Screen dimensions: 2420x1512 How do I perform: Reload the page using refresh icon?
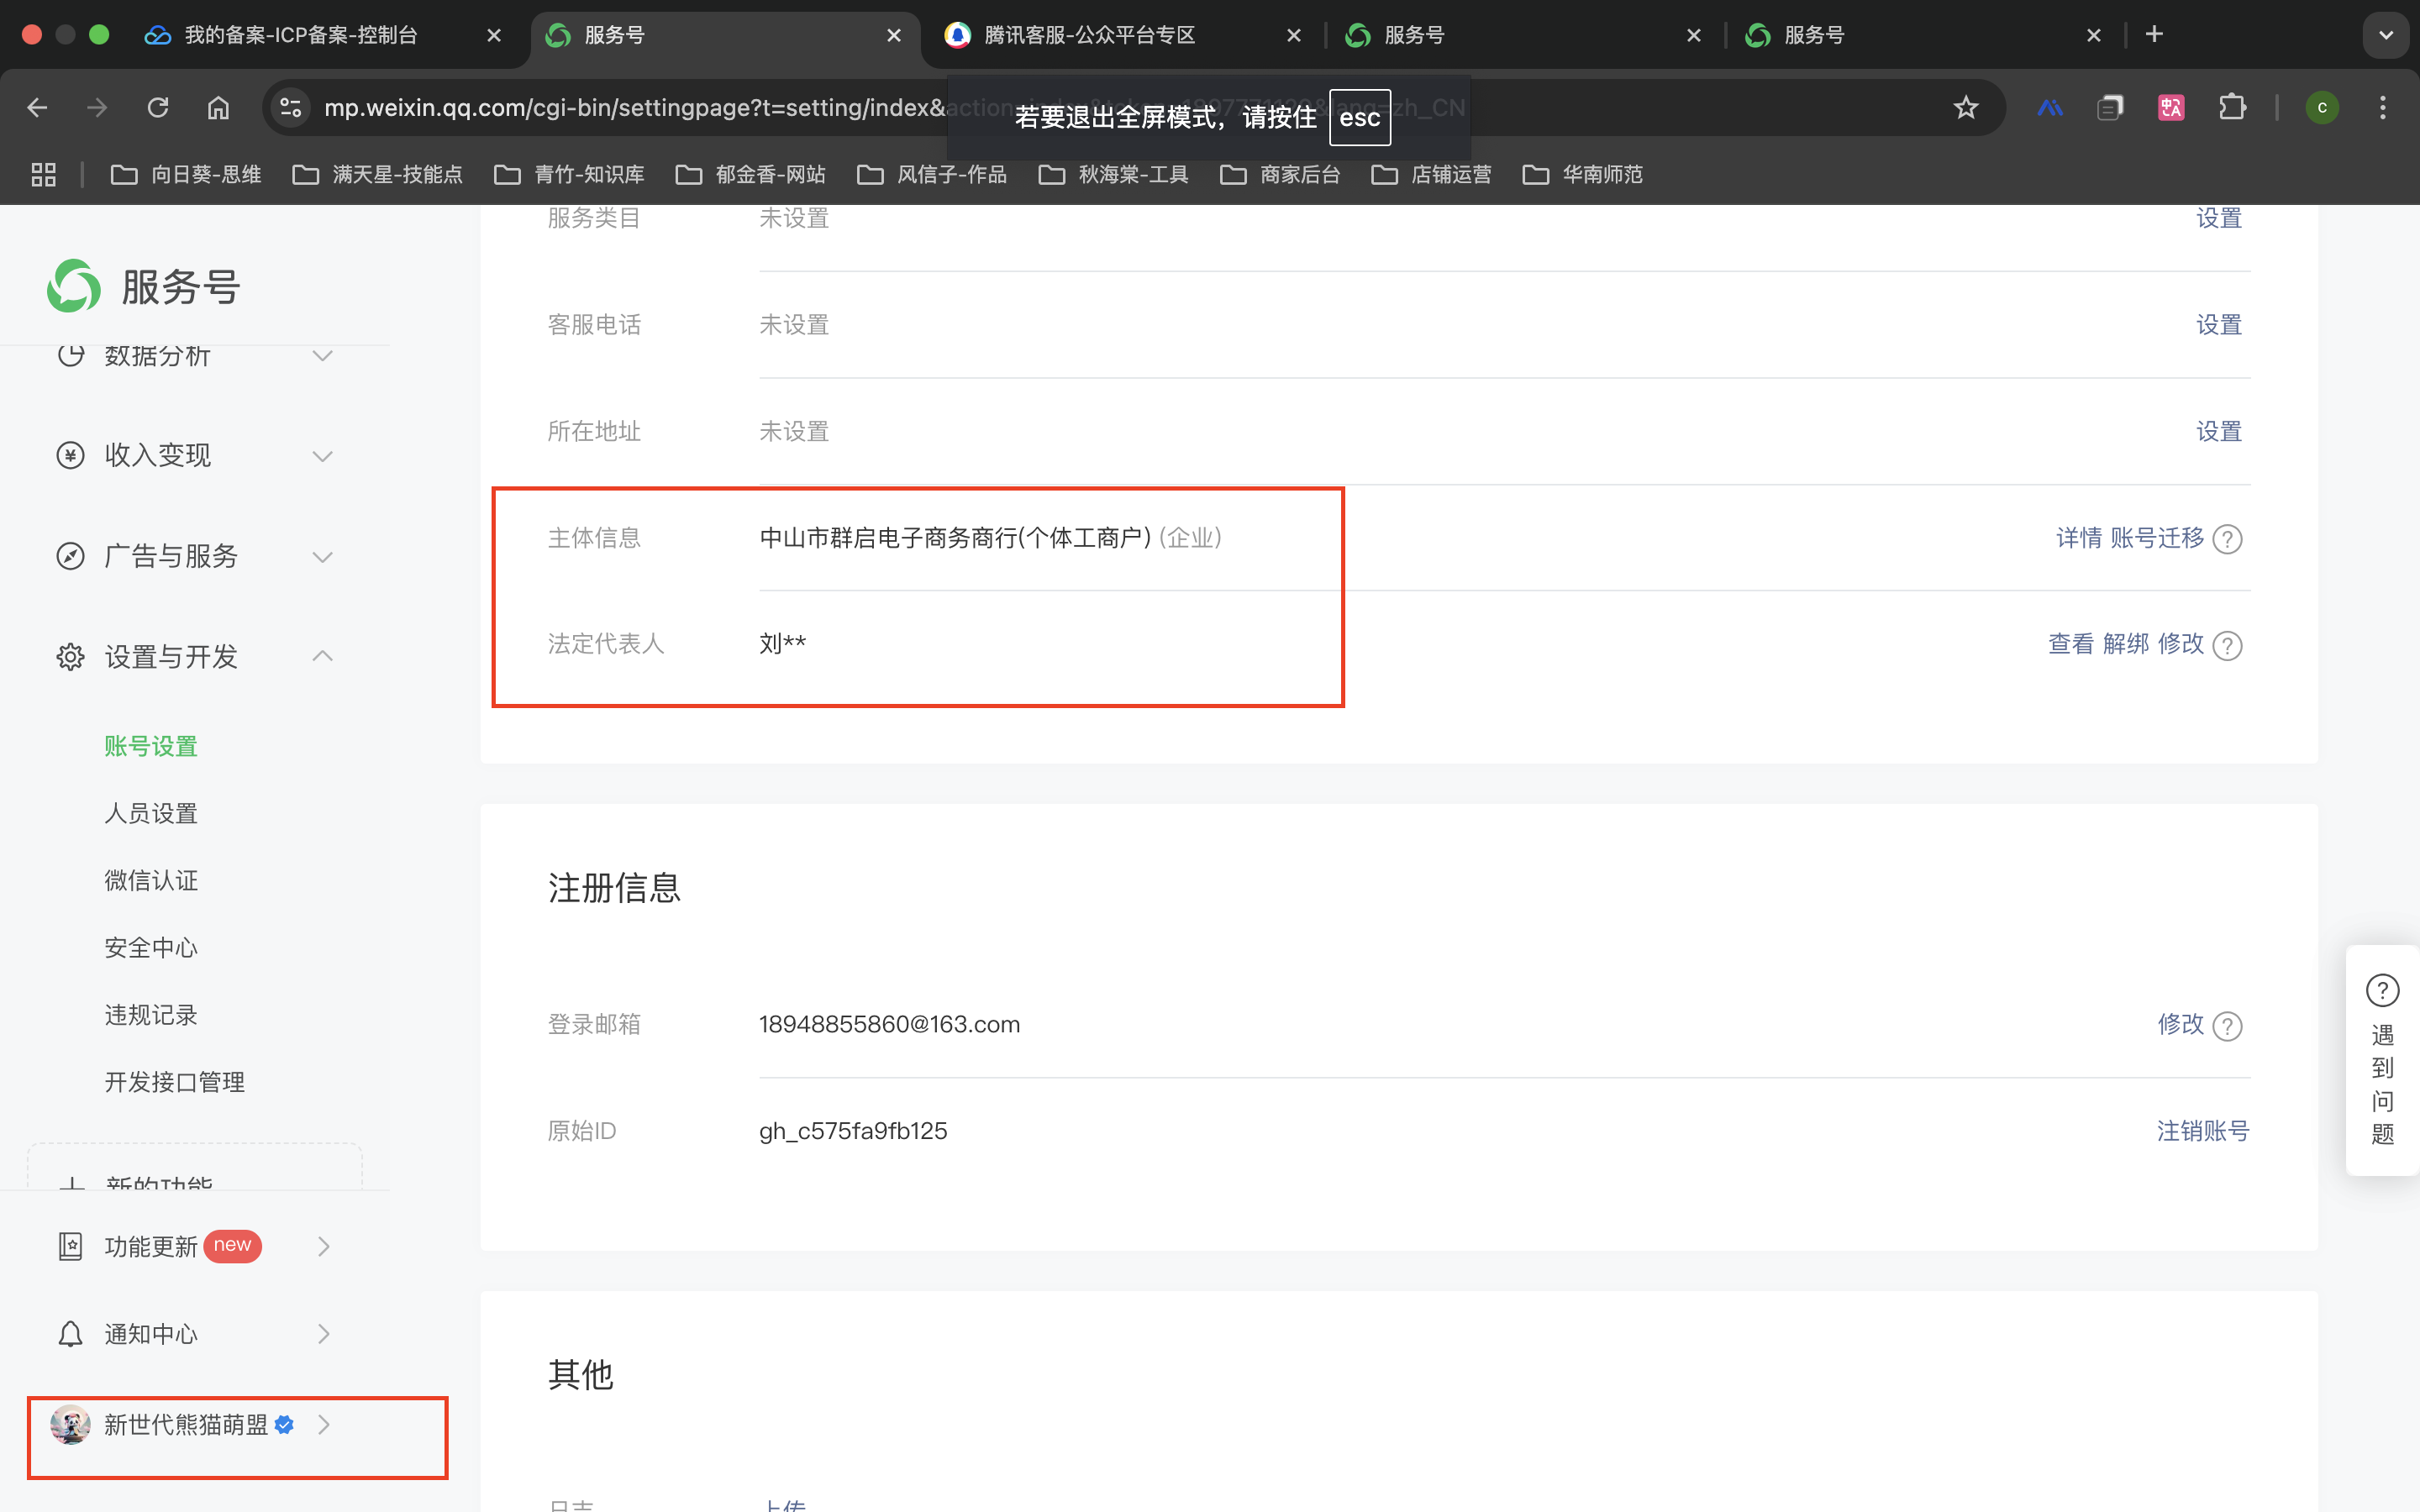point(158,108)
